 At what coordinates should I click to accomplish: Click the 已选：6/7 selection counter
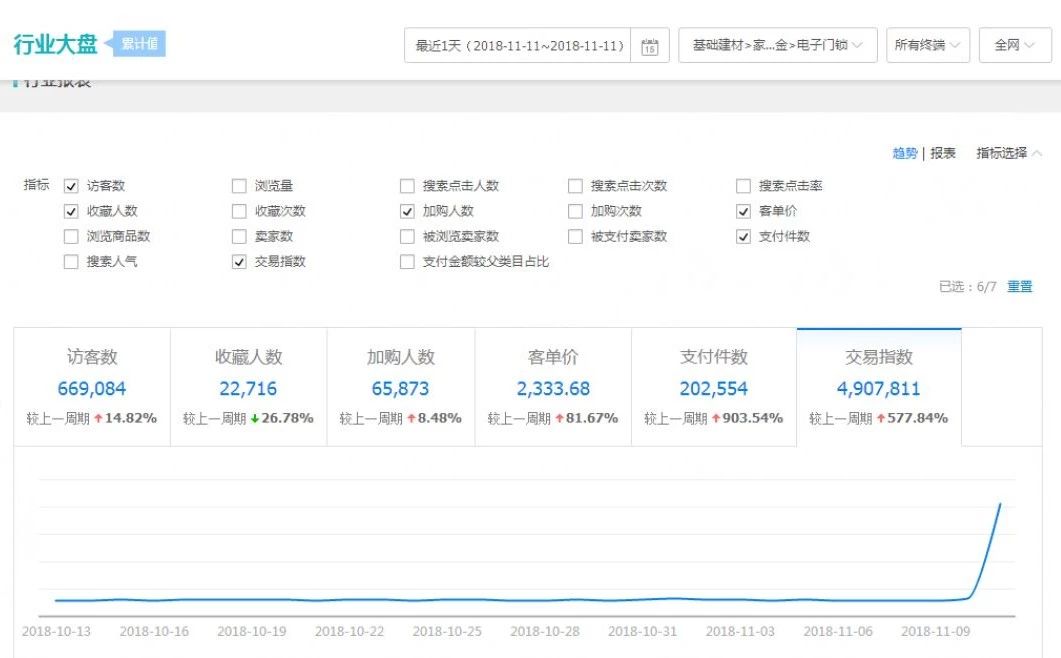coord(968,286)
